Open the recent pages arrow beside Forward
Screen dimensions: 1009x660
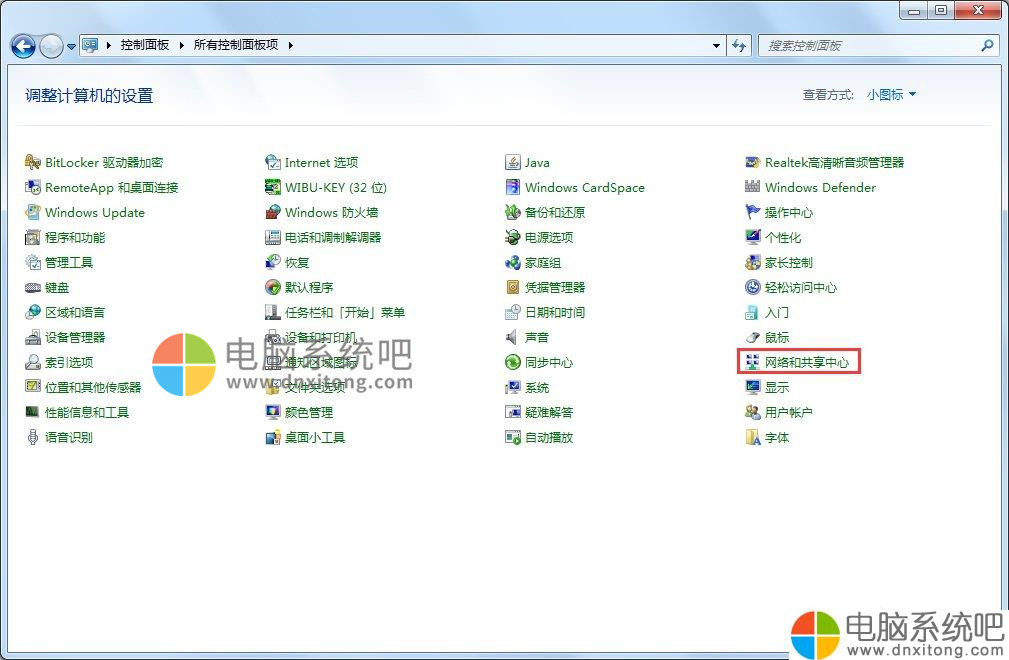[71, 46]
